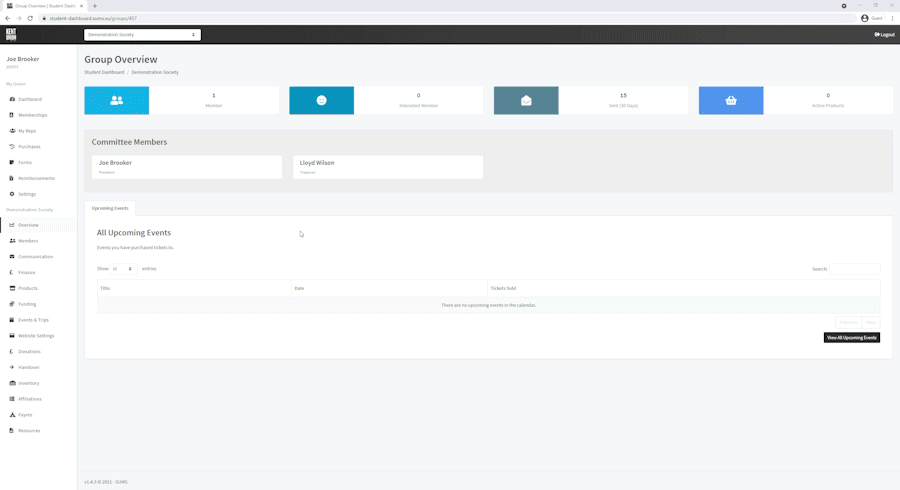Open Events & Trips in the sidebar
The width and height of the screenshot is (900, 490).
(x=33, y=320)
